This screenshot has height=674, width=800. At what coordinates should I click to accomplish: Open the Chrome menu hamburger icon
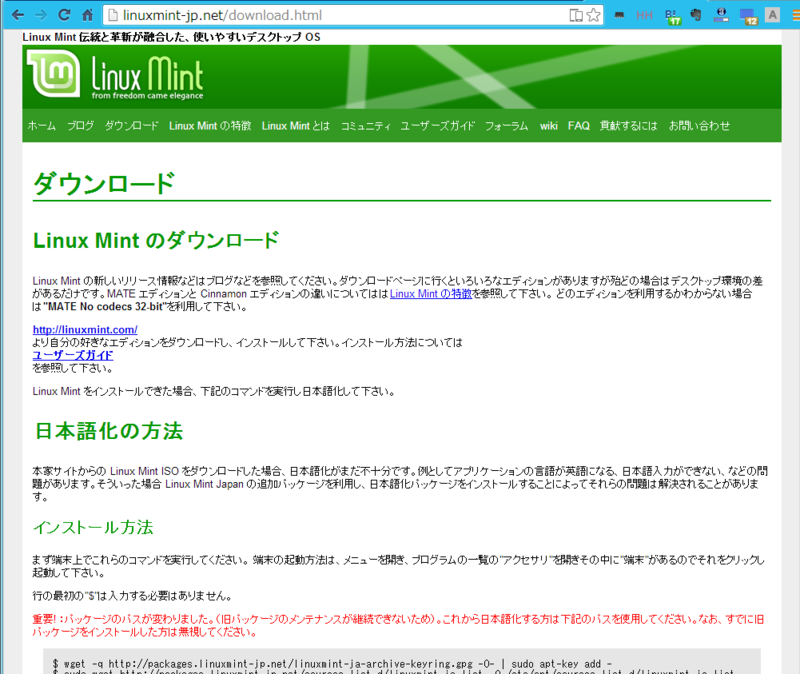[x=796, y=15]
